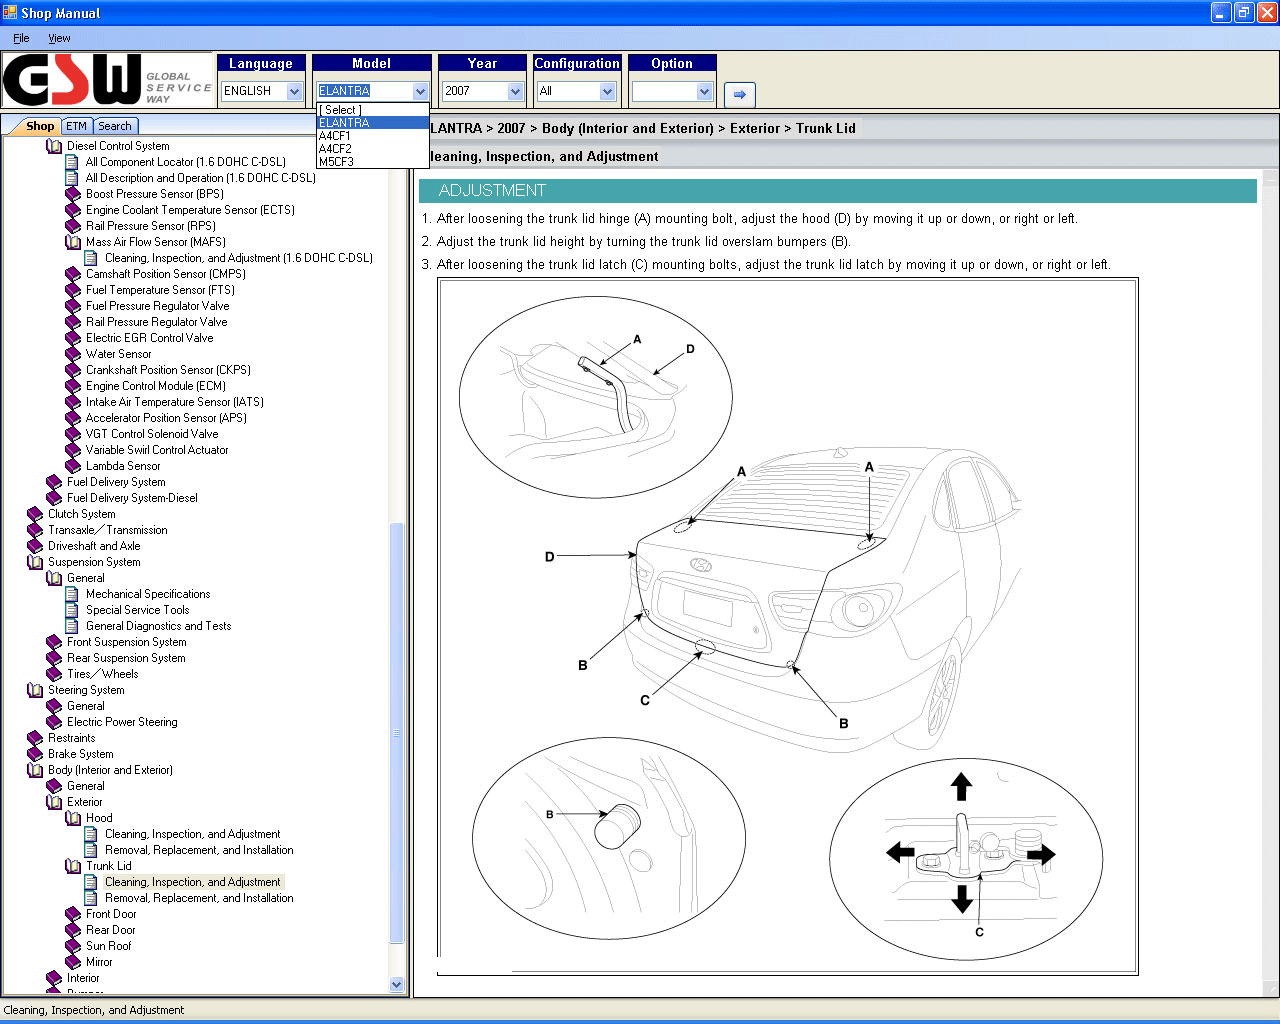The height and width of the screenshot is (1024, 1280).
Task: Open the View menu
Action: [x=59, y=38]
